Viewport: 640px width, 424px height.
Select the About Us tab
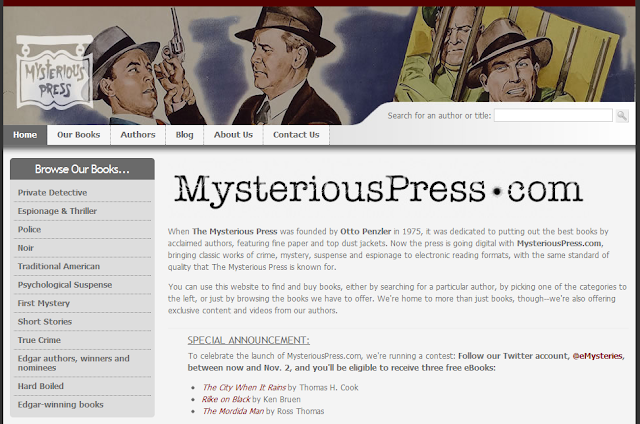click(x=233, y=135)
